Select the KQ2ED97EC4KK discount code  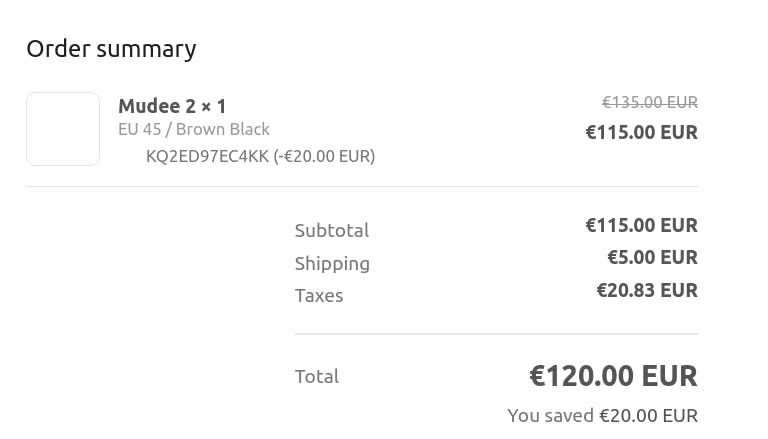point(207,156)
